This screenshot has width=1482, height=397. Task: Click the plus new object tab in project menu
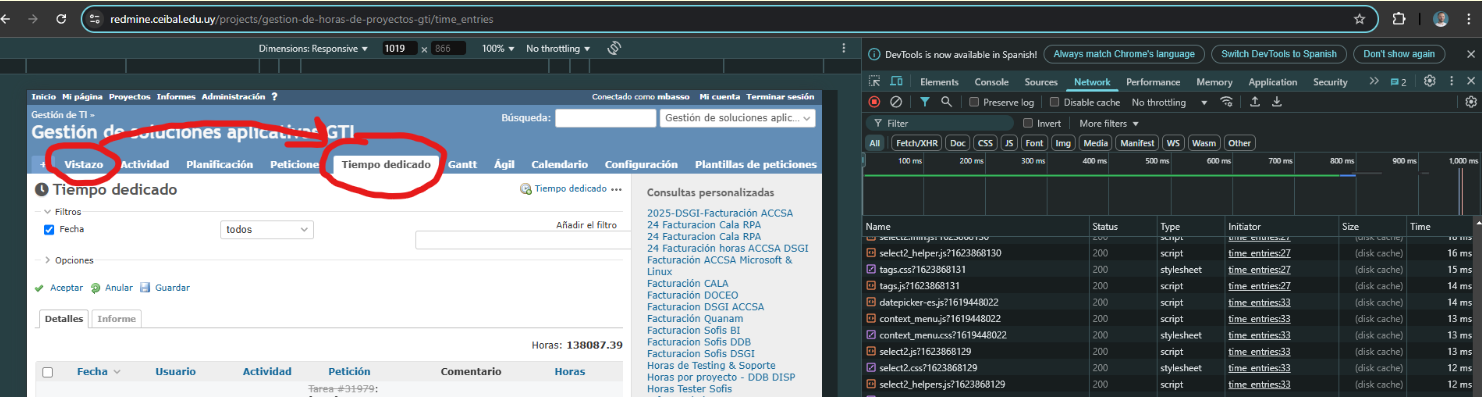[44, 164]
